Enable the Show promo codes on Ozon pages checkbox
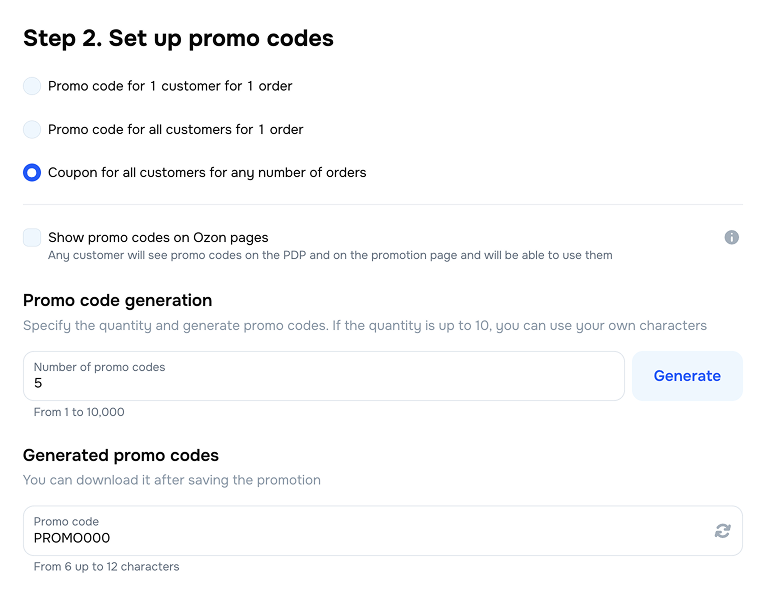Screen dimensions: 769x601 tap(32, 237)
